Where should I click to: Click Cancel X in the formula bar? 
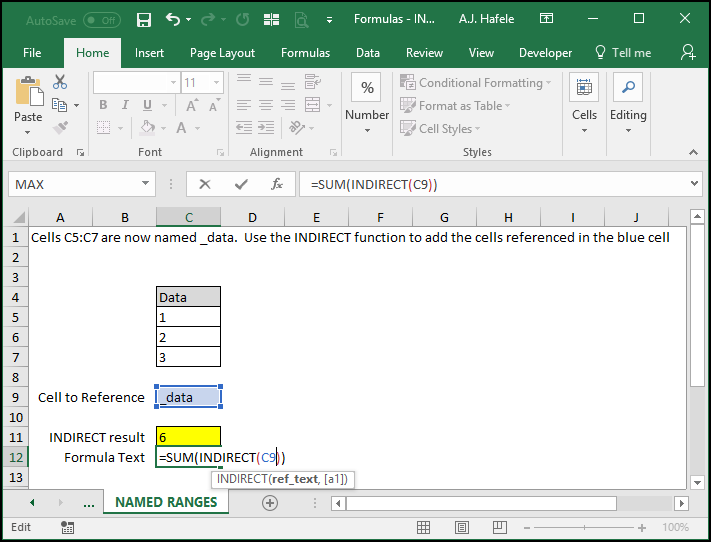(205, 184)
